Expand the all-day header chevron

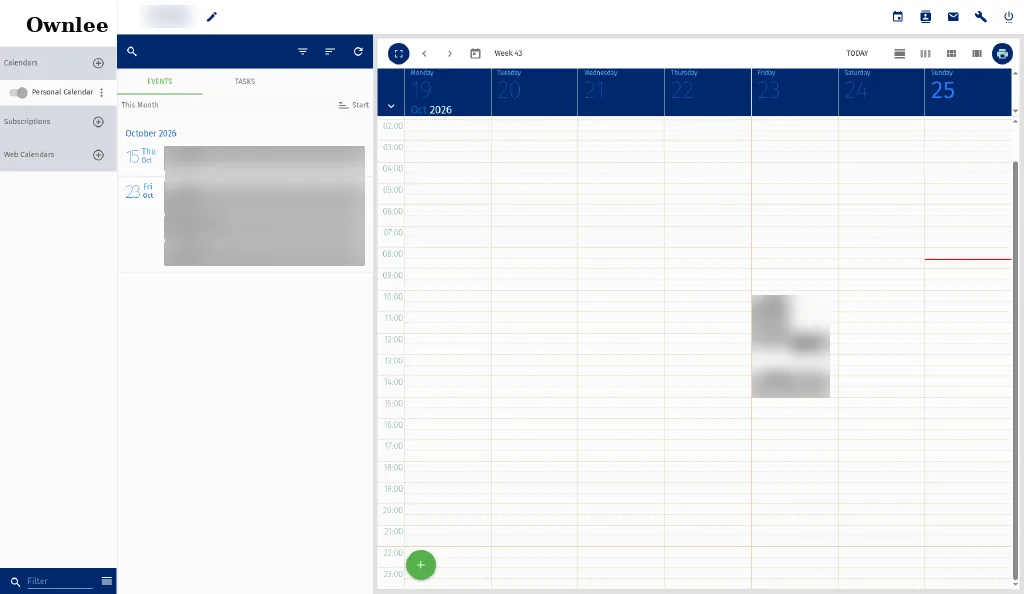(x=391, y=106)
